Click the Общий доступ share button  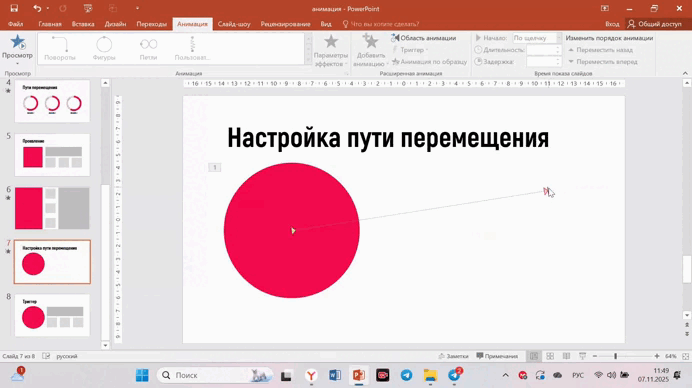(x=655, y=24)
